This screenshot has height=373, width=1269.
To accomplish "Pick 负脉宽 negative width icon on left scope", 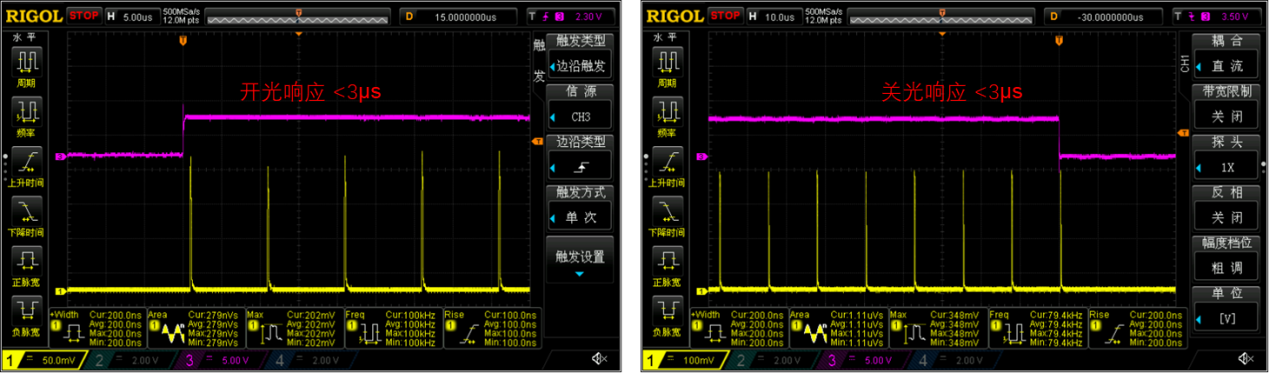I will click(25, 316).
